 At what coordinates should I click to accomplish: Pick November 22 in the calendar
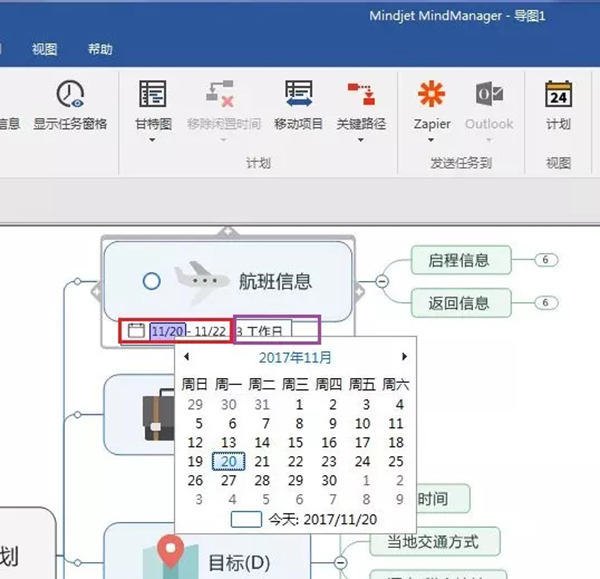point(295,462)
